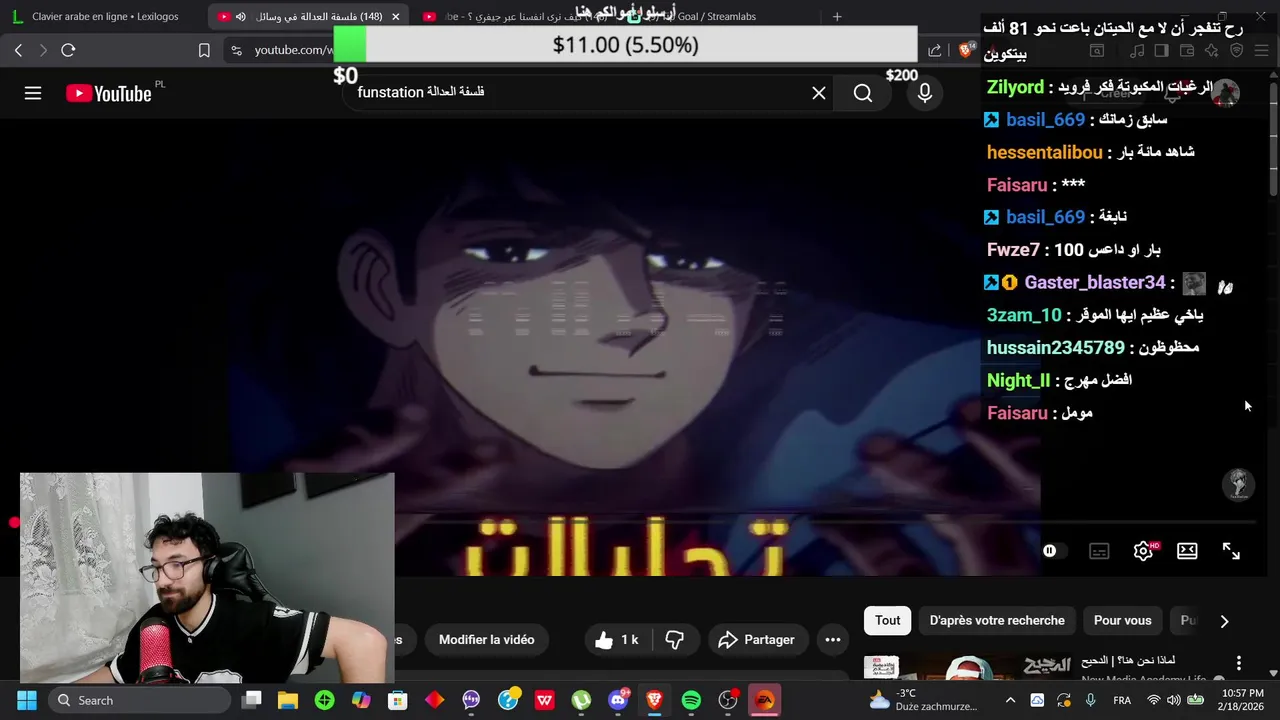Click the 3zam_10 chat username

point(1024,315)
